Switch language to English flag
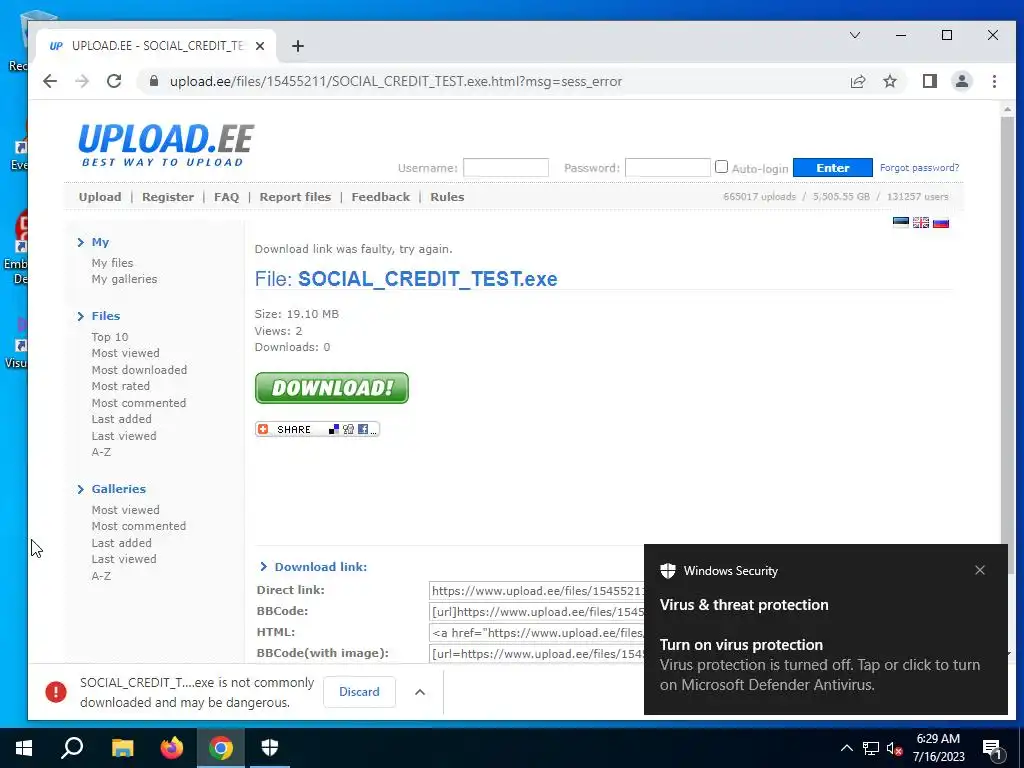 [x=921, y=223]
